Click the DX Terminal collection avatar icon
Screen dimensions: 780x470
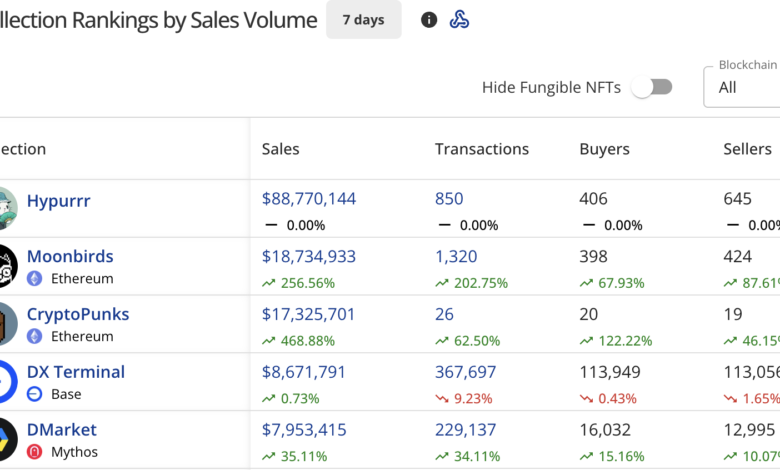6,382
